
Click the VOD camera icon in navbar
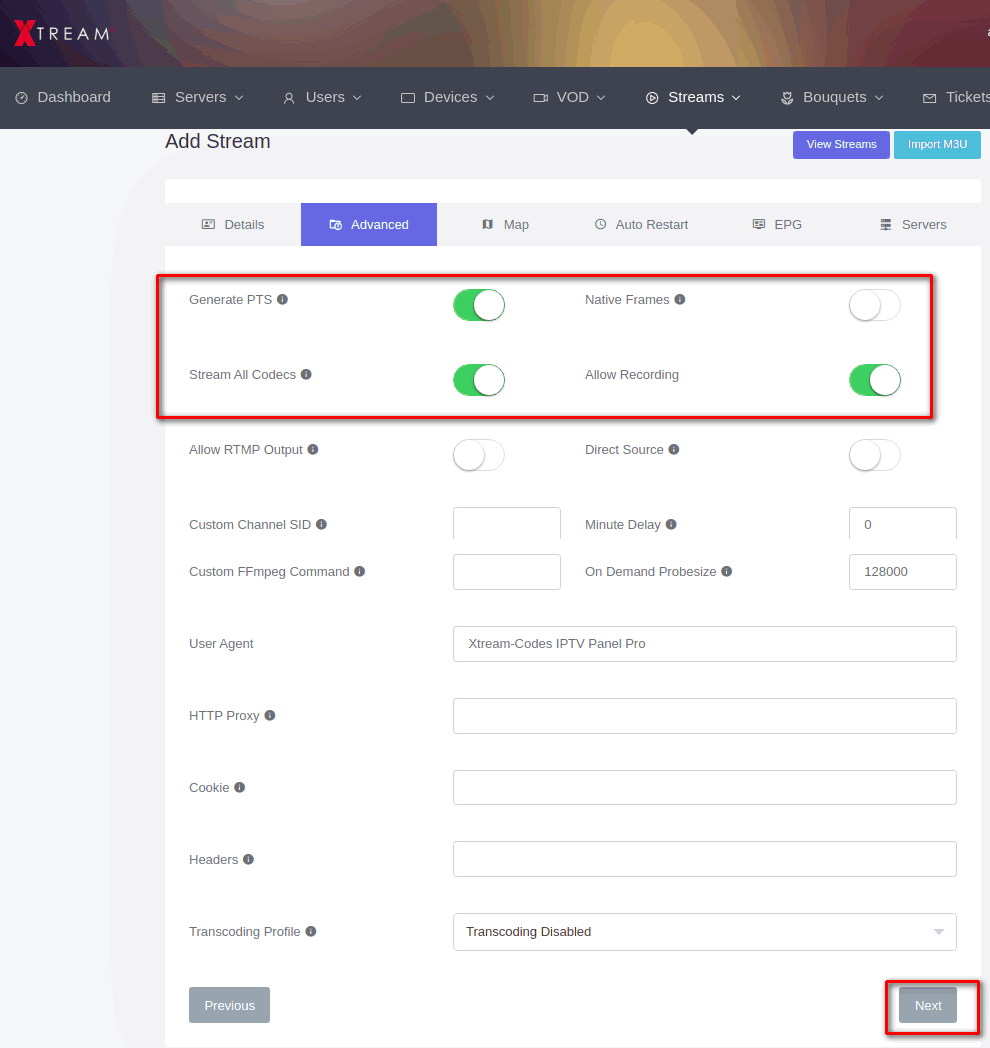542,97
